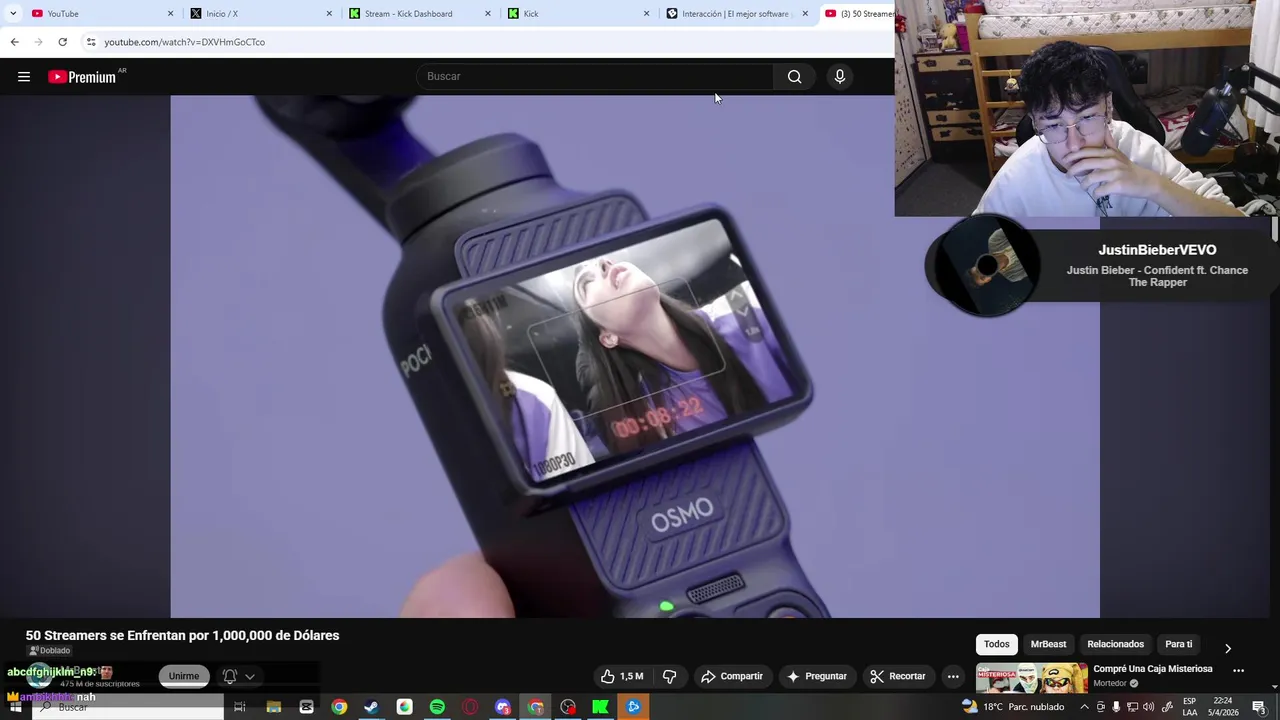The image size is (1280, 720).
Task: Click the video title '50 Streamers se Enfrentan'
Action: pyautogui.click(x=182, y=635)
